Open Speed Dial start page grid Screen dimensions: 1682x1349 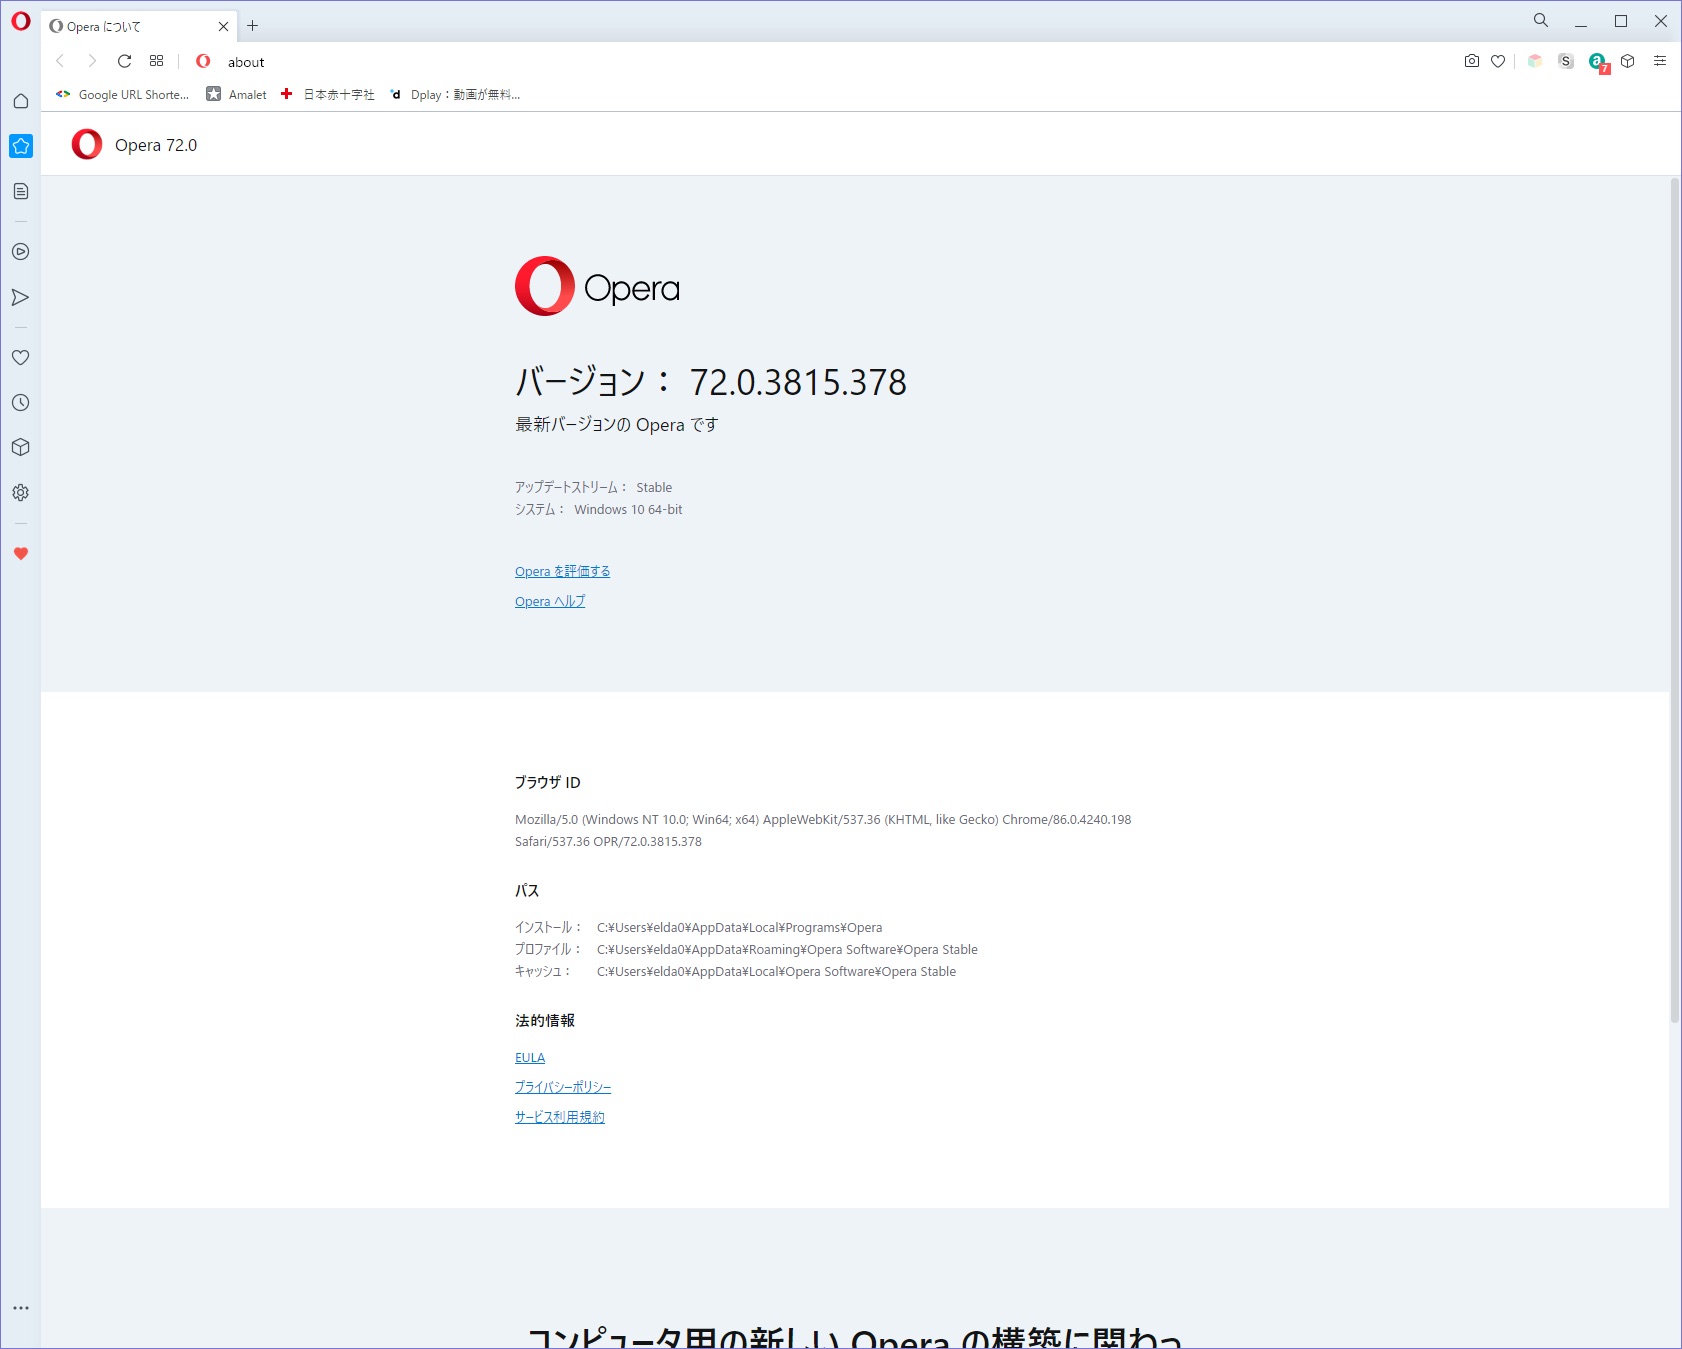(156, 61)
